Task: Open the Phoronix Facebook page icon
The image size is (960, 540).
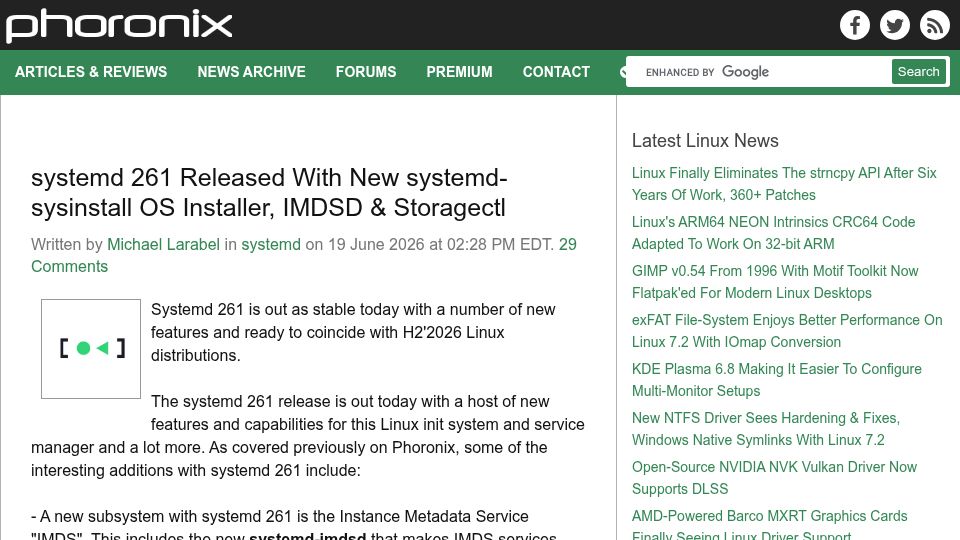Action: point(855,25)
